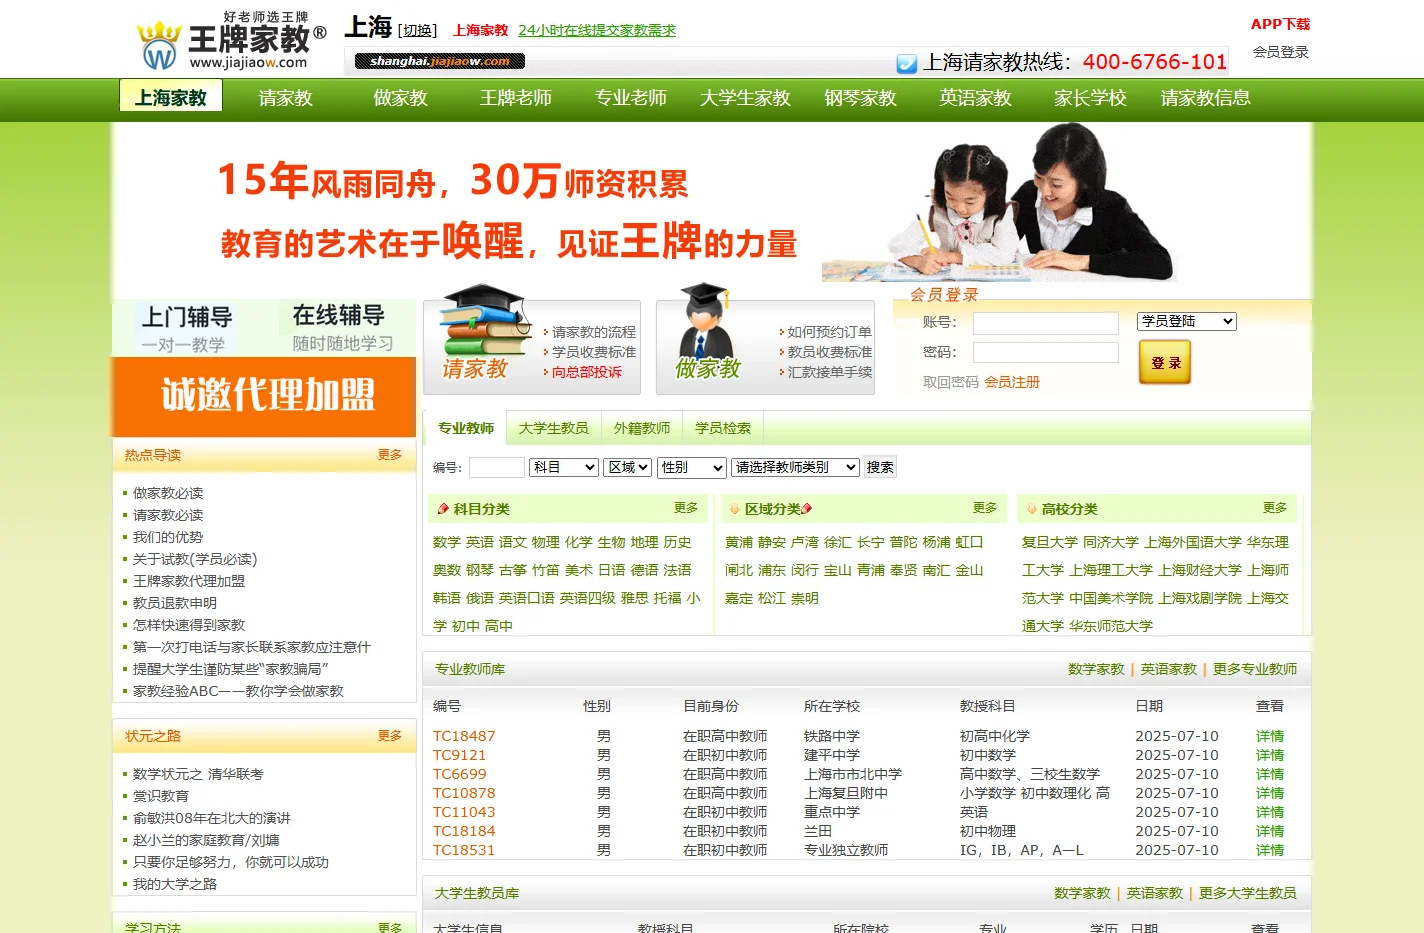
Task: Click 更多 in the 状元之路 header
Action: click(x=390, y=735)
